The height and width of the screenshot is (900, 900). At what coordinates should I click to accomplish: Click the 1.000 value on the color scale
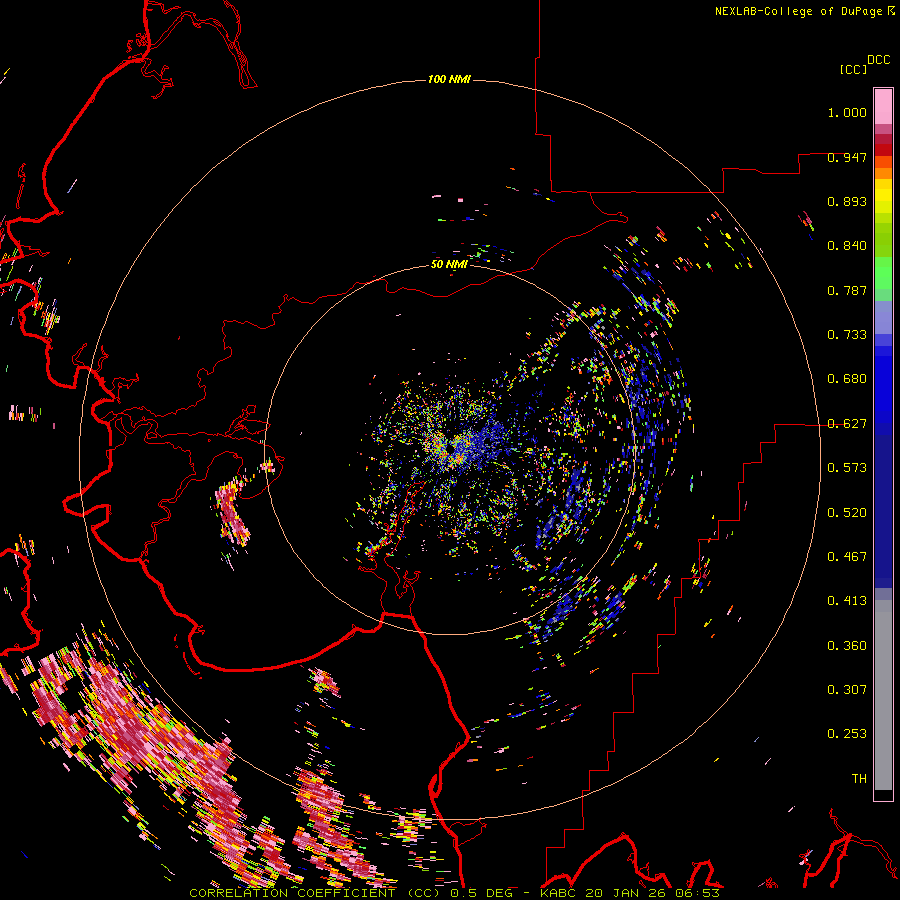click(x=847, y=112)
